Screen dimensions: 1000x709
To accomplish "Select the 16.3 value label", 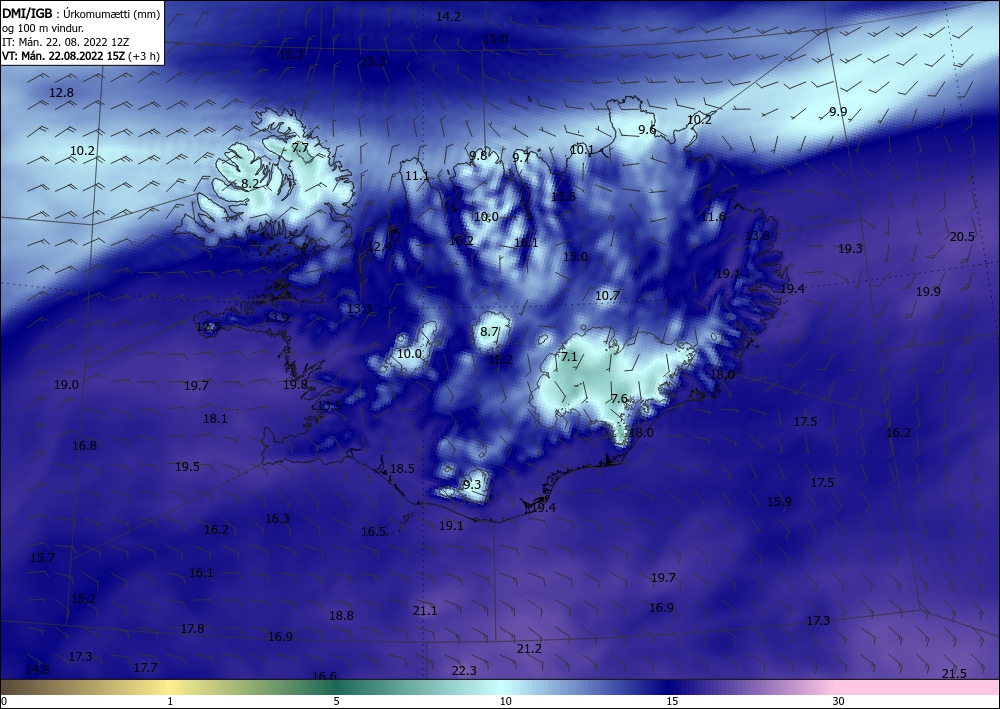I will pos(277,519).
